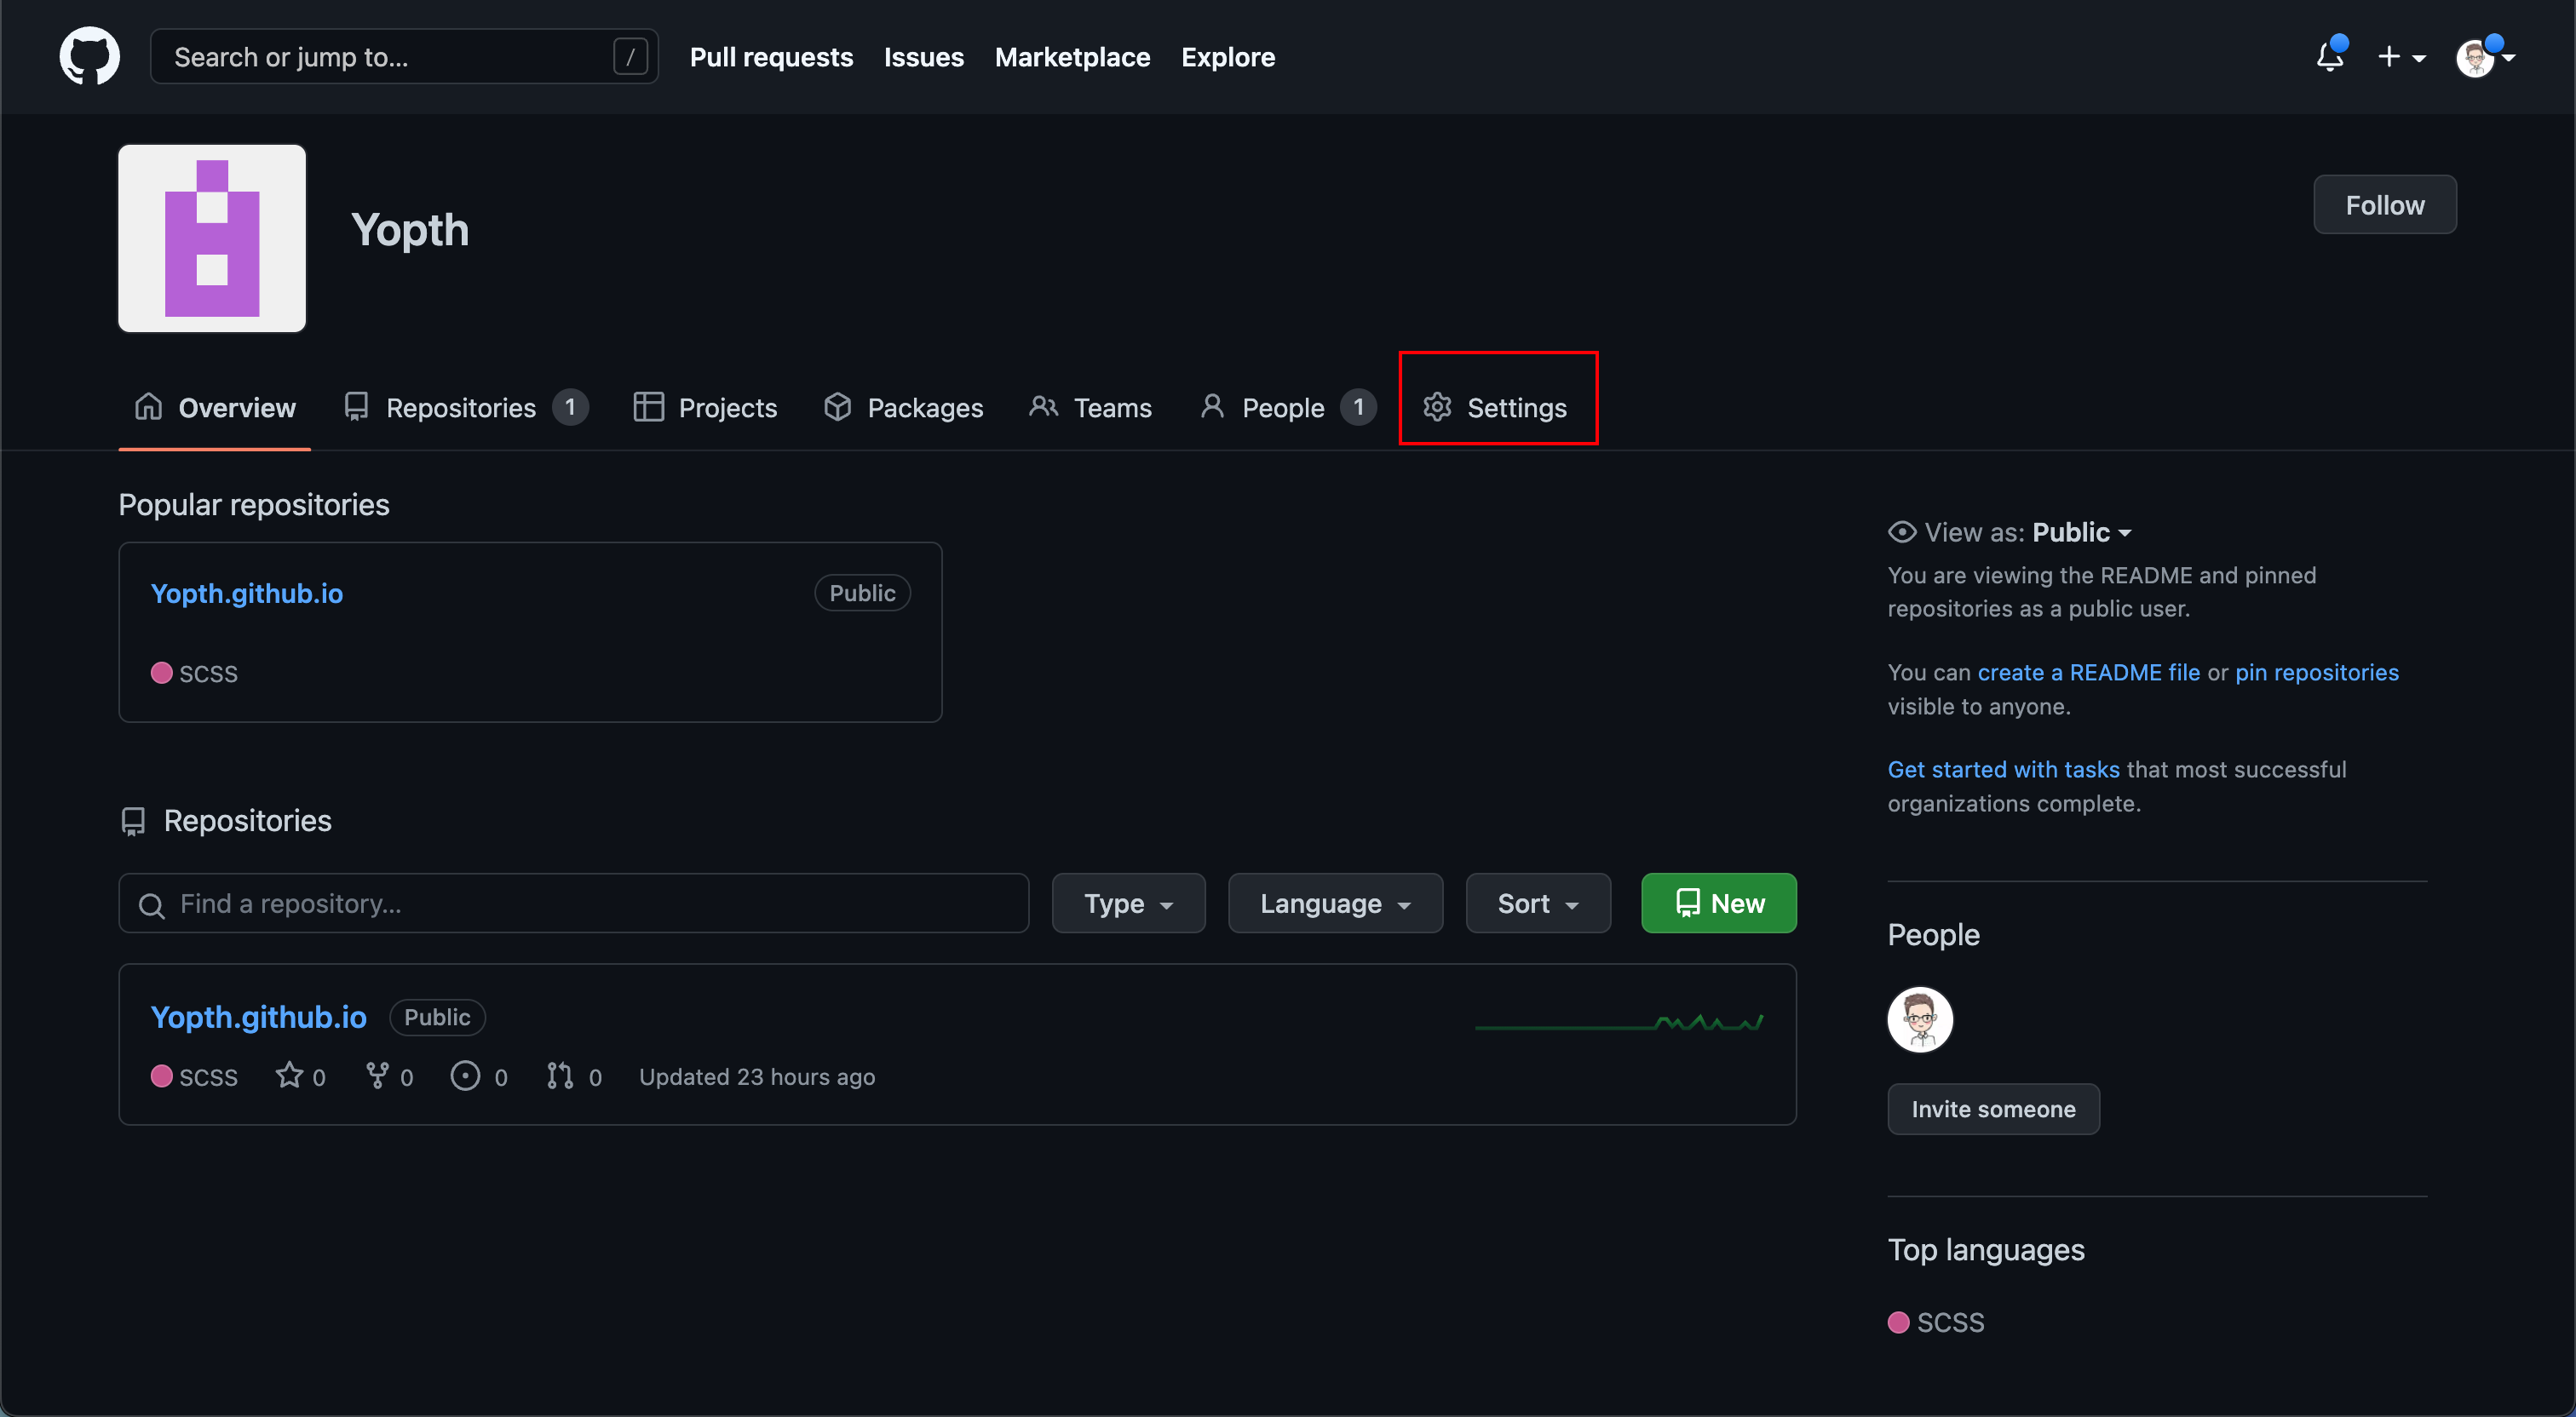Click the Repositories section book icon
The width and height of the screenshot is (2576, 1417).
(x=133, y=821)
